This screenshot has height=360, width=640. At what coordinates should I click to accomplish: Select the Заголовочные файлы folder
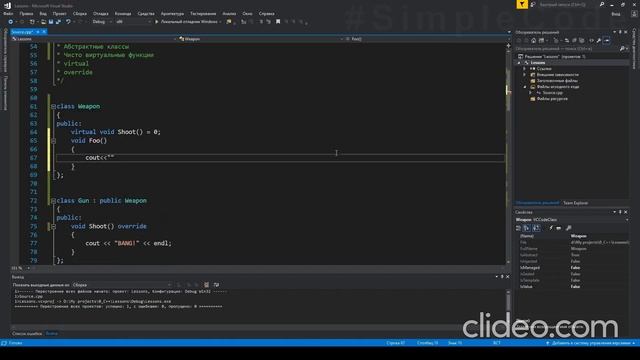click(x=554, y=81)
